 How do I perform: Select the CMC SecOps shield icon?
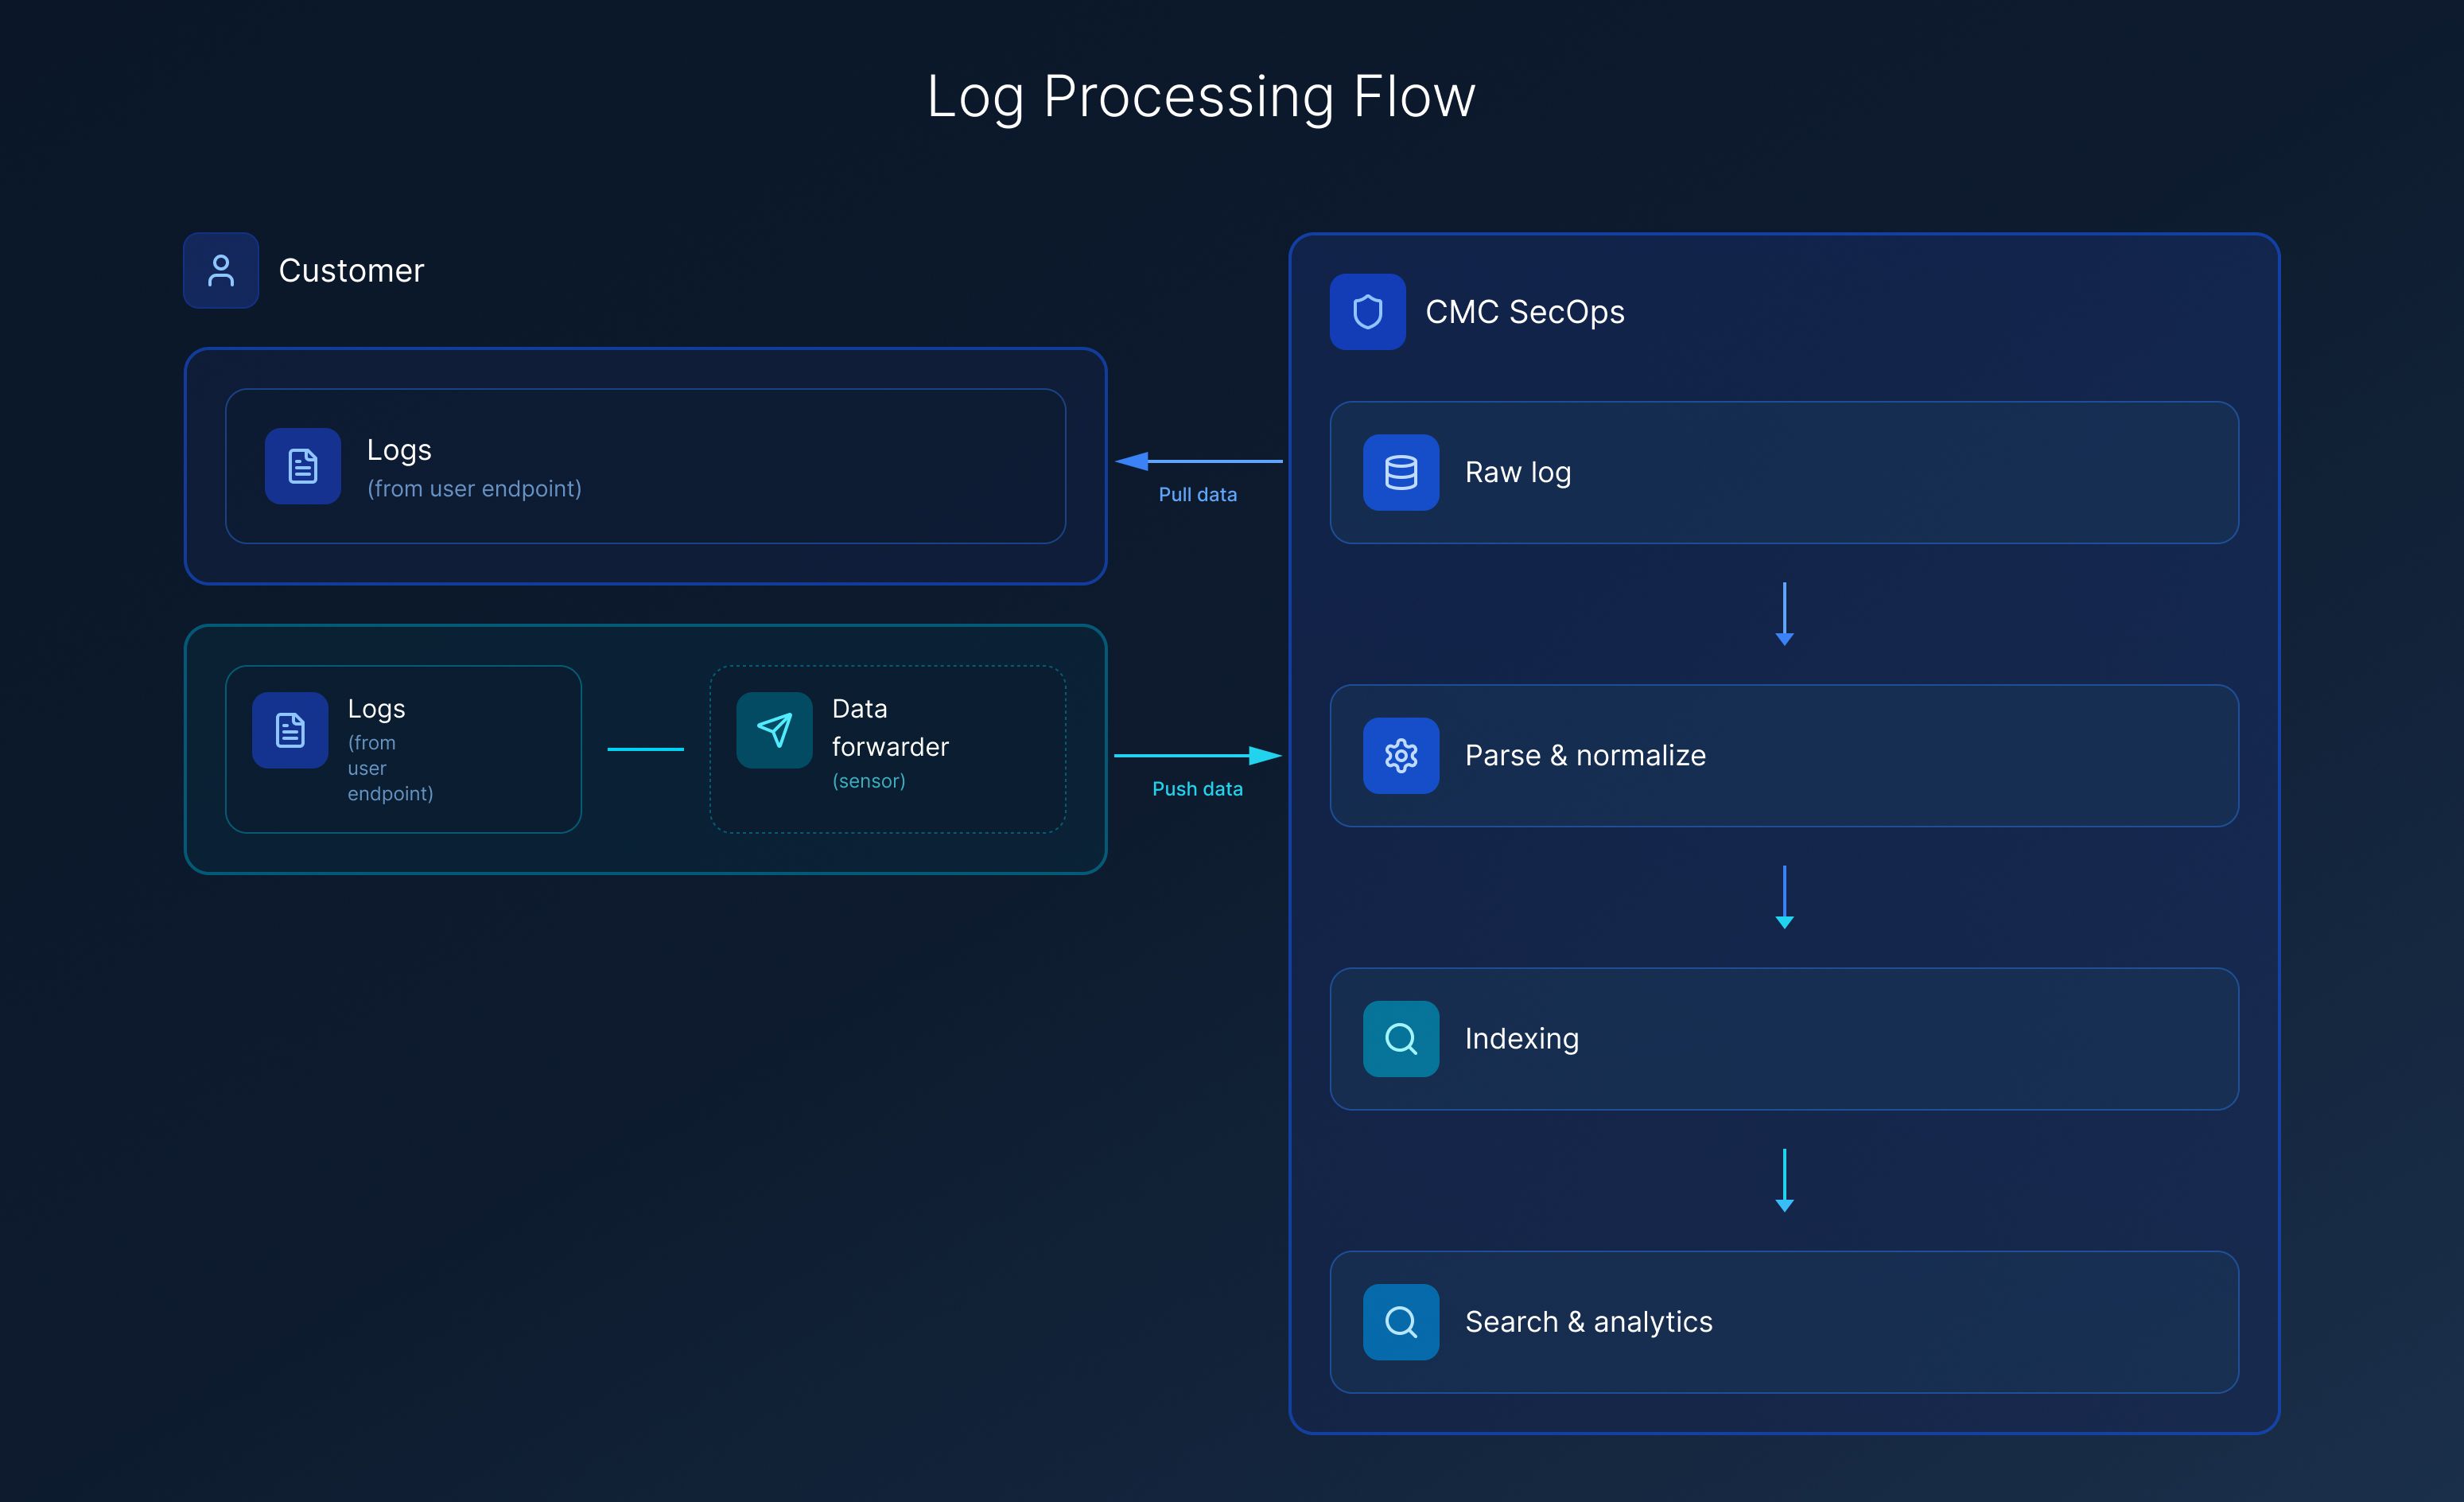tap(1368, 312)
